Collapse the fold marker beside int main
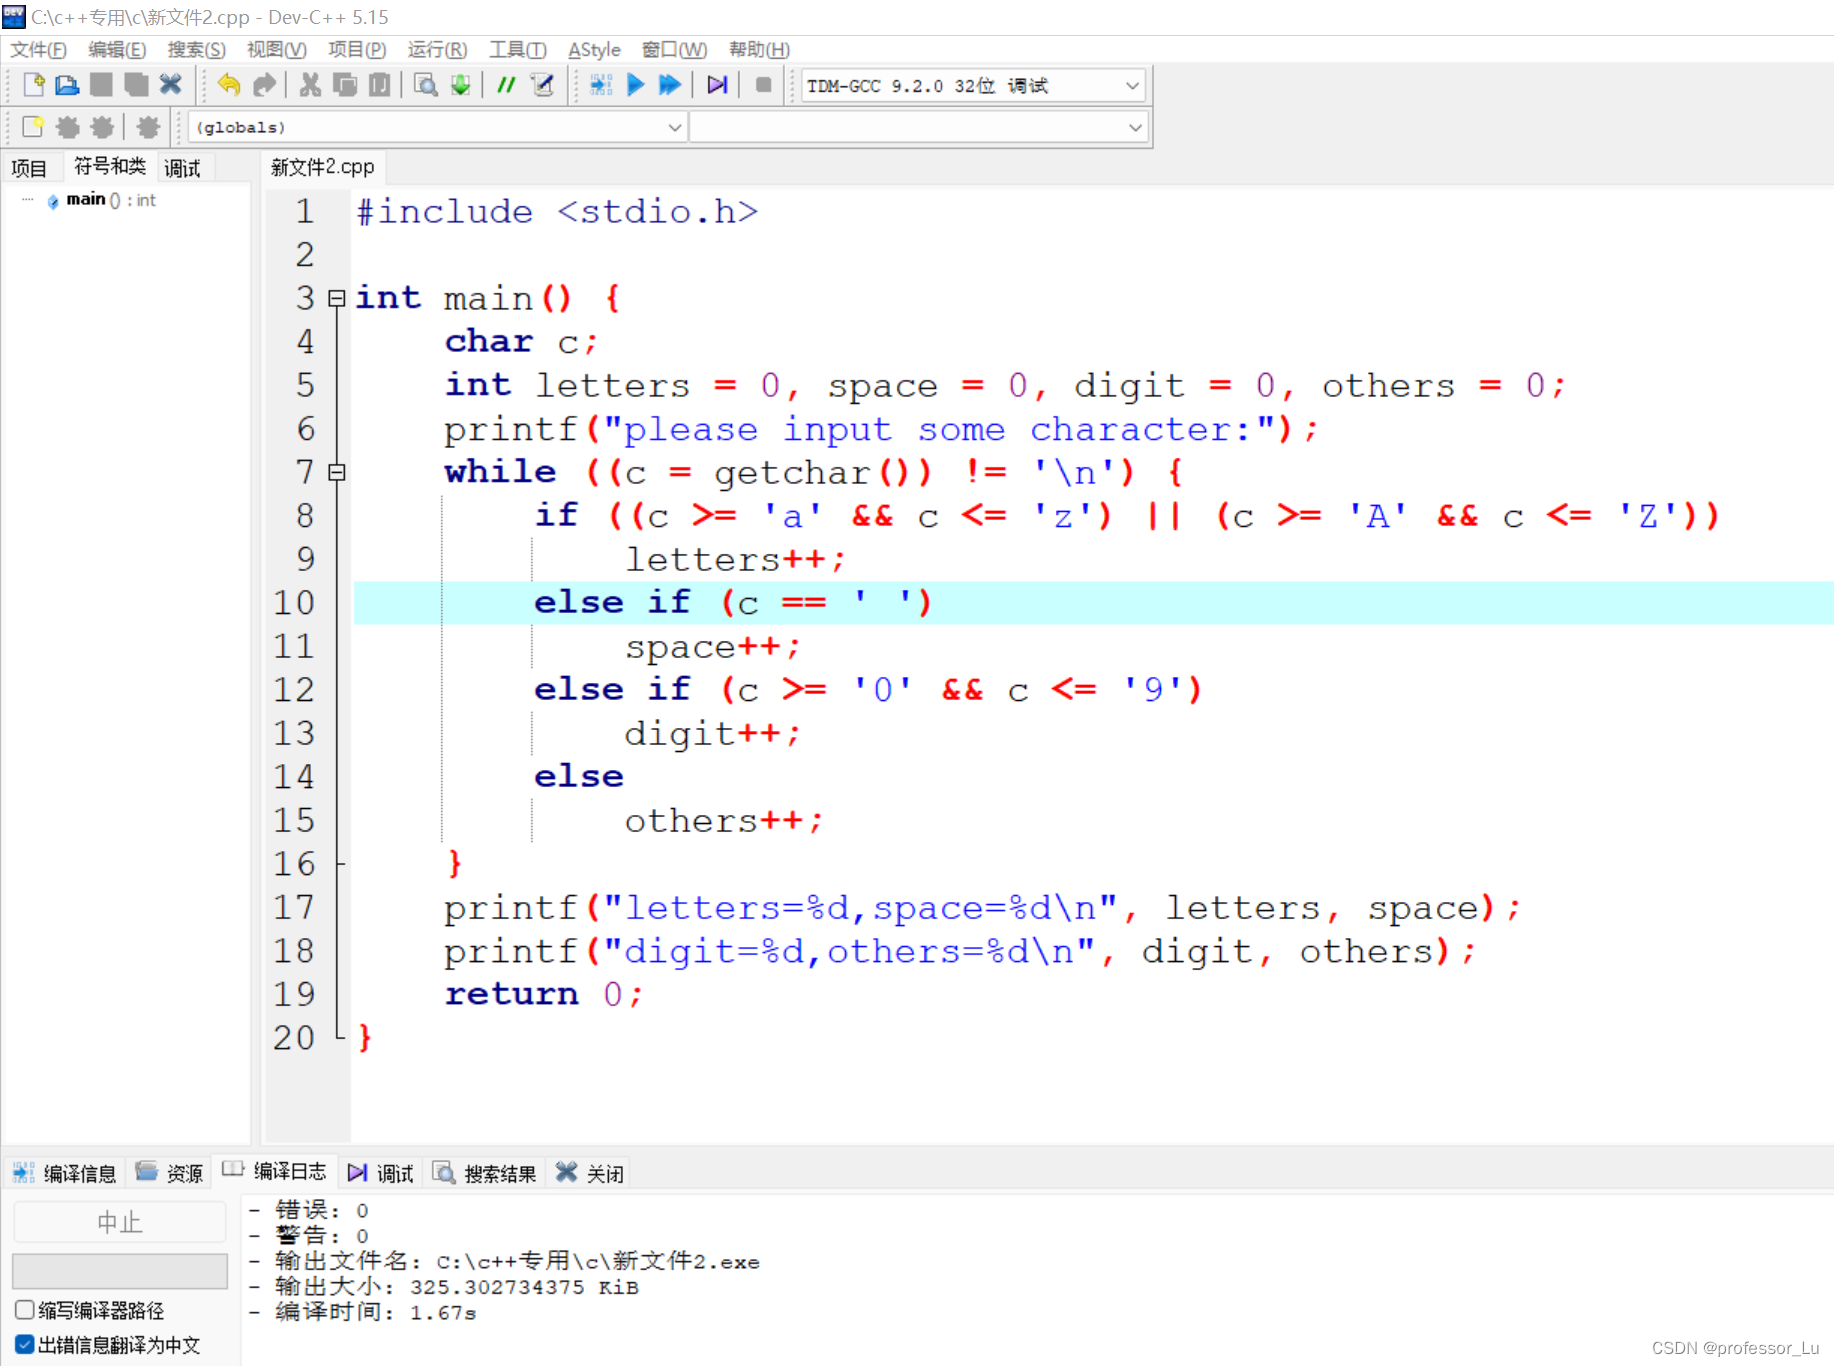 337,298
